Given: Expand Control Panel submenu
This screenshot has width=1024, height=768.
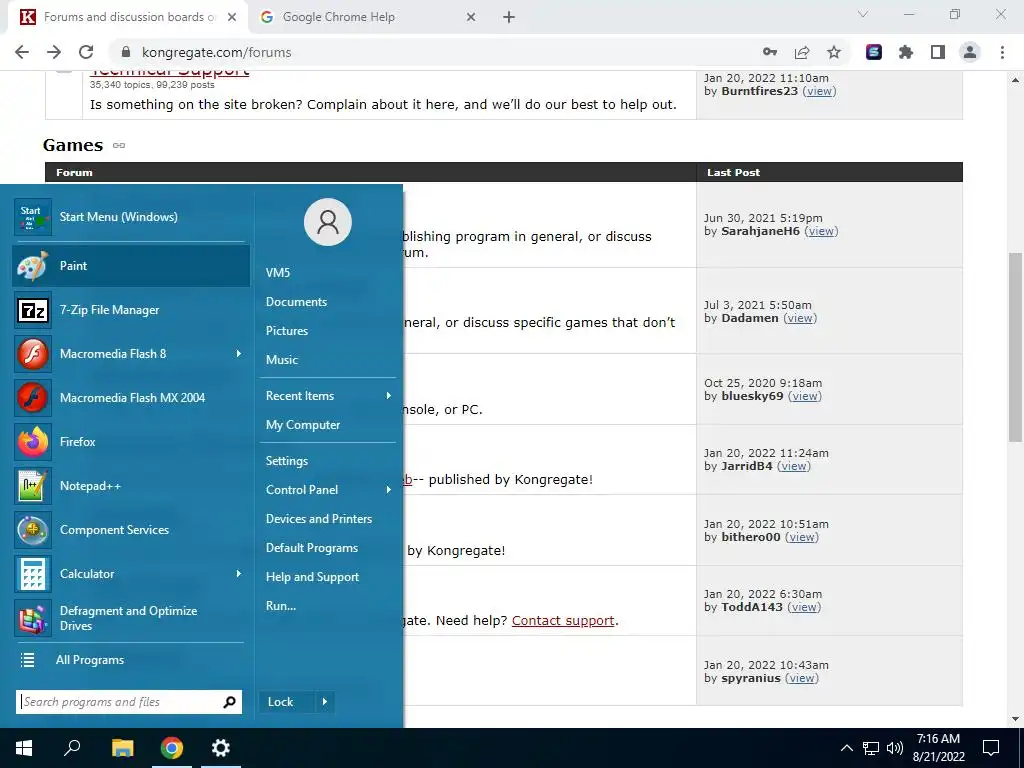Looking at the screenshot, I should [389, 490].
